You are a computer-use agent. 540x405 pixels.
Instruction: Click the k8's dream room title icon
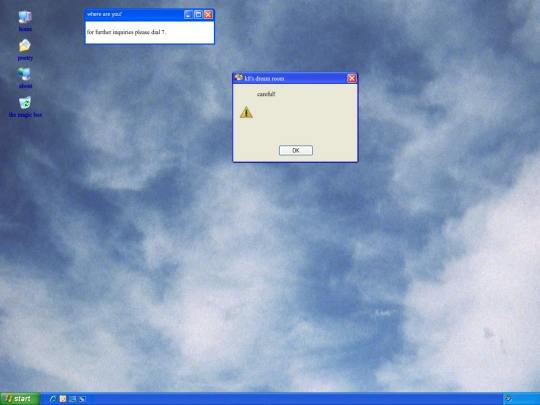click(x=238, y=78)
